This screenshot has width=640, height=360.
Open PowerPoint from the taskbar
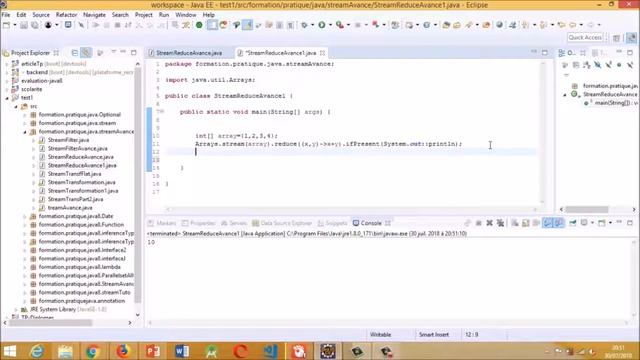(x=152, y=351)
